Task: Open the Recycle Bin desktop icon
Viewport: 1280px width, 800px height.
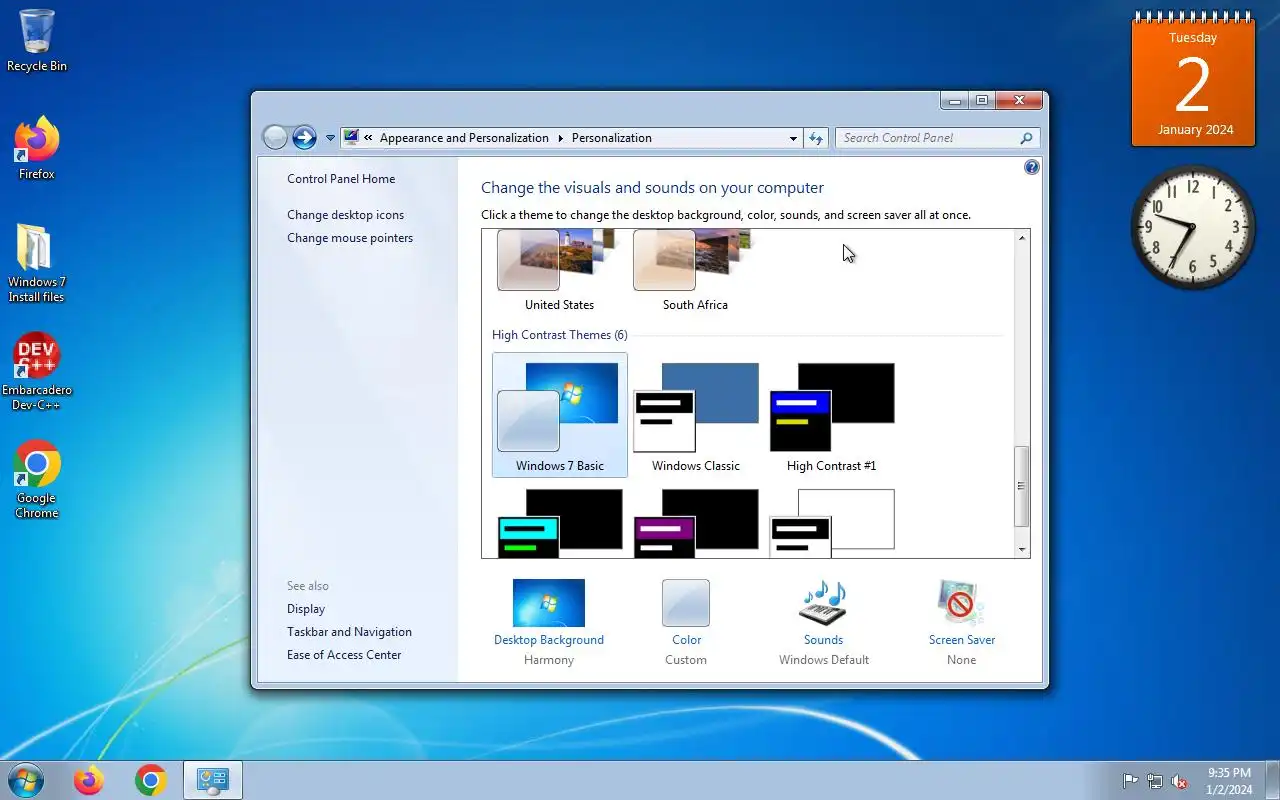Action: pyautogui.click(x=37, y=41)
